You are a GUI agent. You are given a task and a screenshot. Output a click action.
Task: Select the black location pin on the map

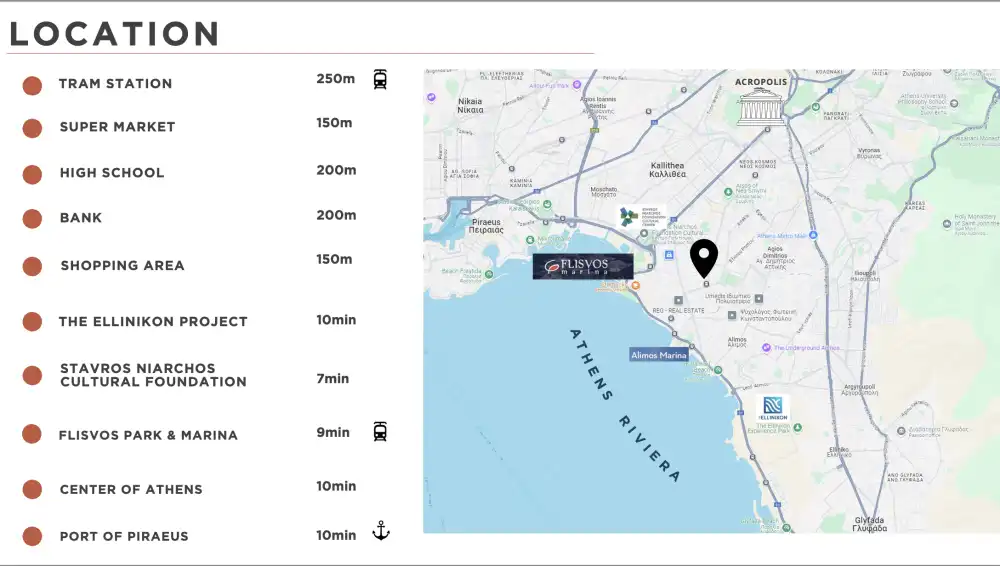click(x=704, y=257)
